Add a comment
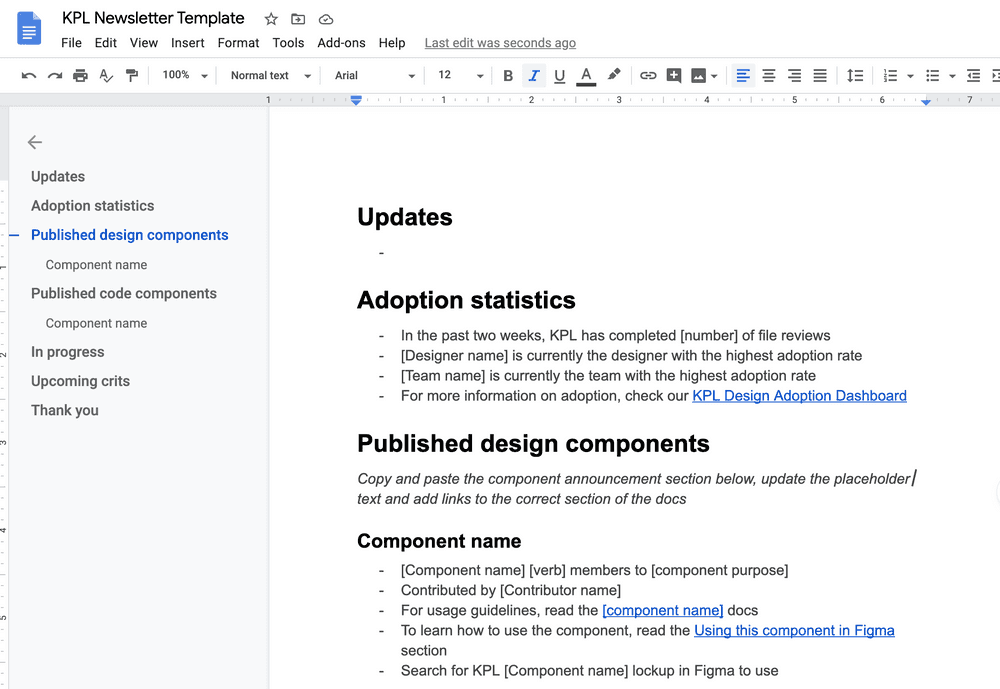Screen dimensions: 1000x689 tap(673, 75)
